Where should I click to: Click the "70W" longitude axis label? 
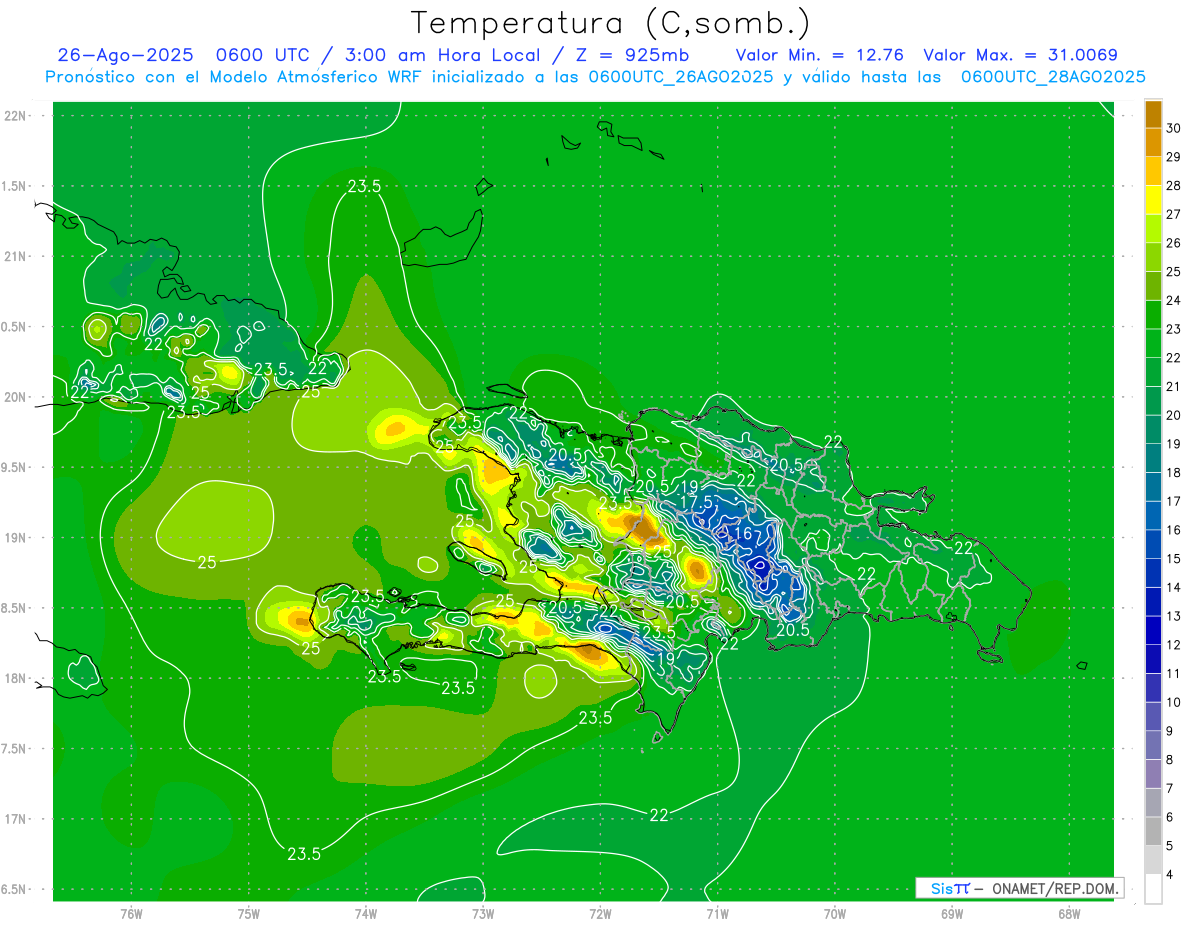834,914
